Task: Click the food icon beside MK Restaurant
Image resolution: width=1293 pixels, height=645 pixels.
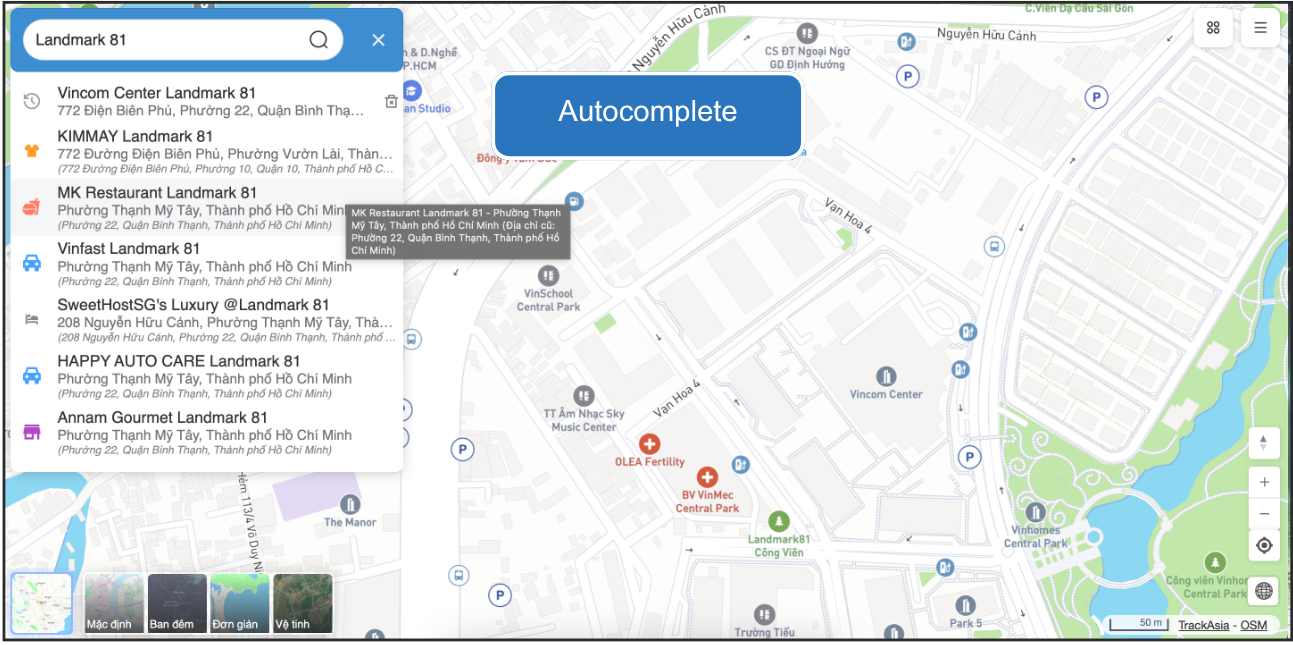Action: click(x=32, y=208)
